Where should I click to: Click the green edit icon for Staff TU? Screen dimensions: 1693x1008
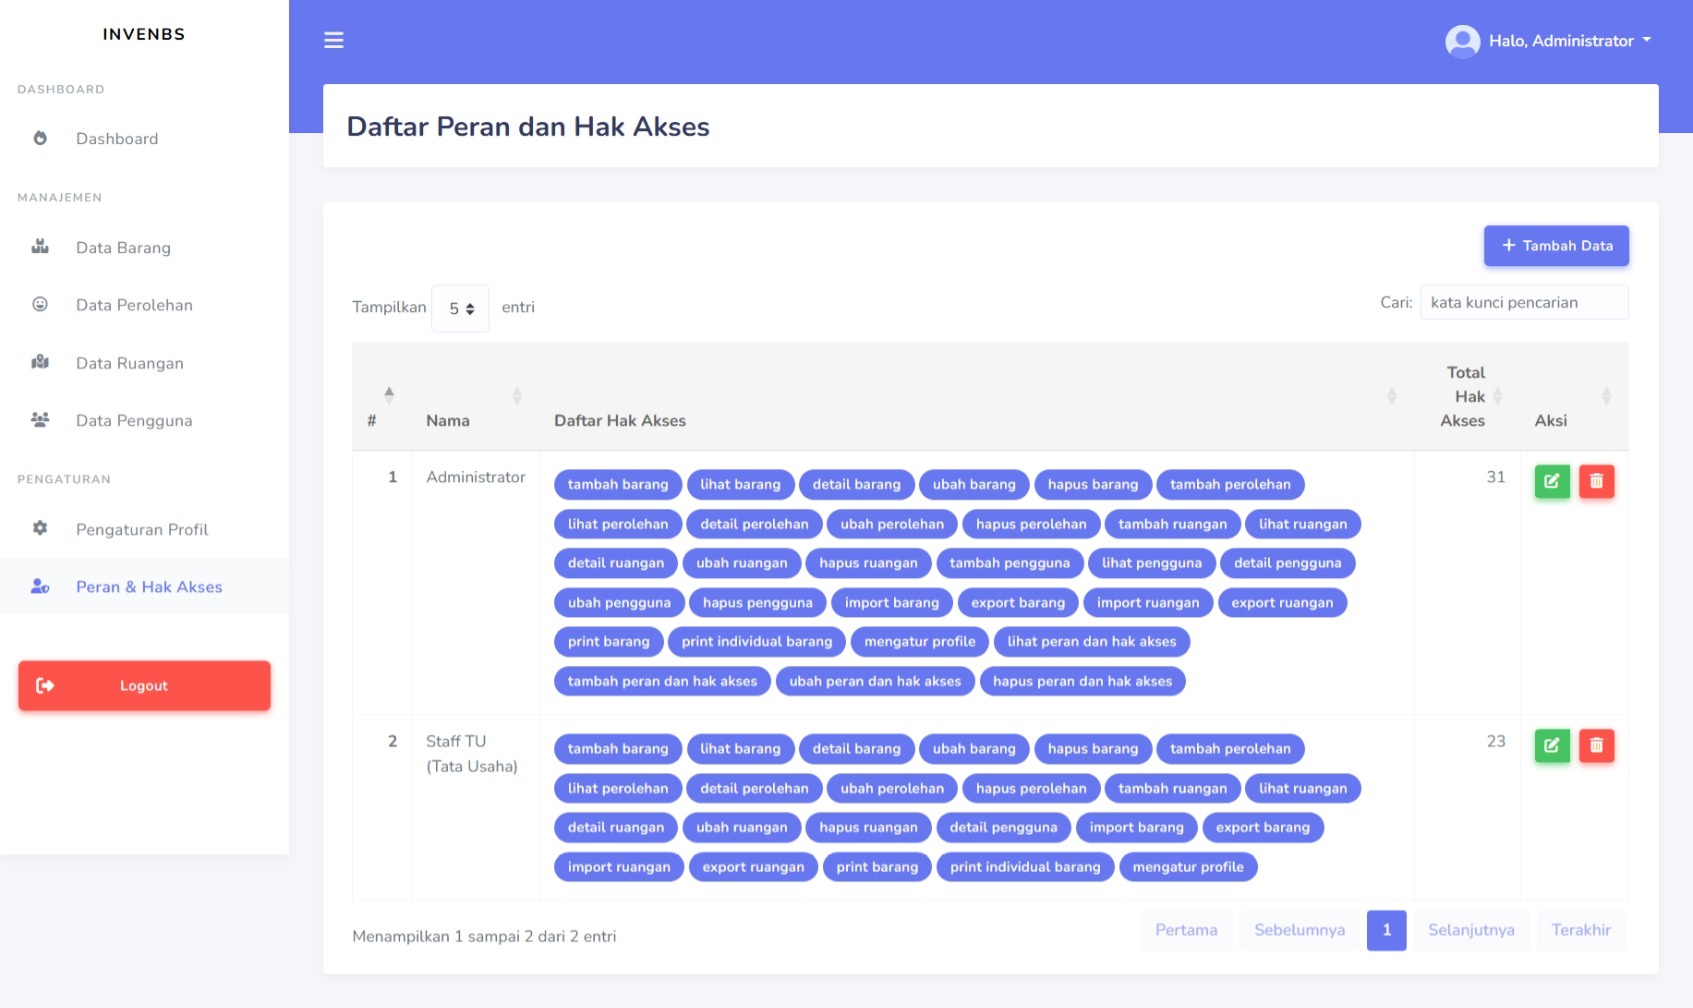[1551, 745]
